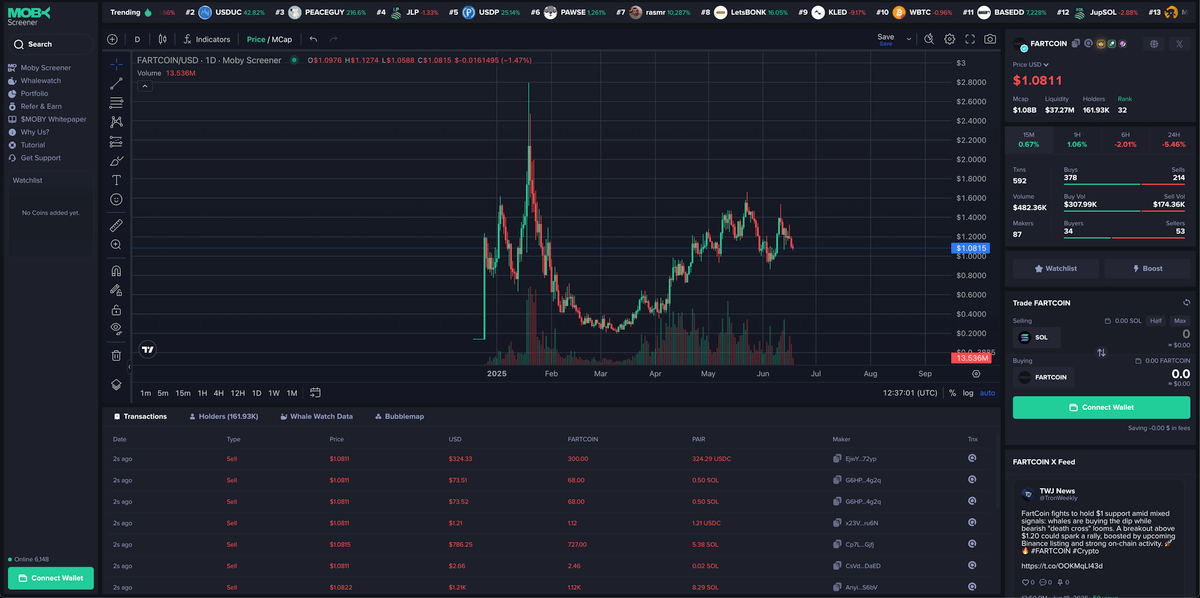
Task: Lock all drawing tools
Action: pos(116,310)
